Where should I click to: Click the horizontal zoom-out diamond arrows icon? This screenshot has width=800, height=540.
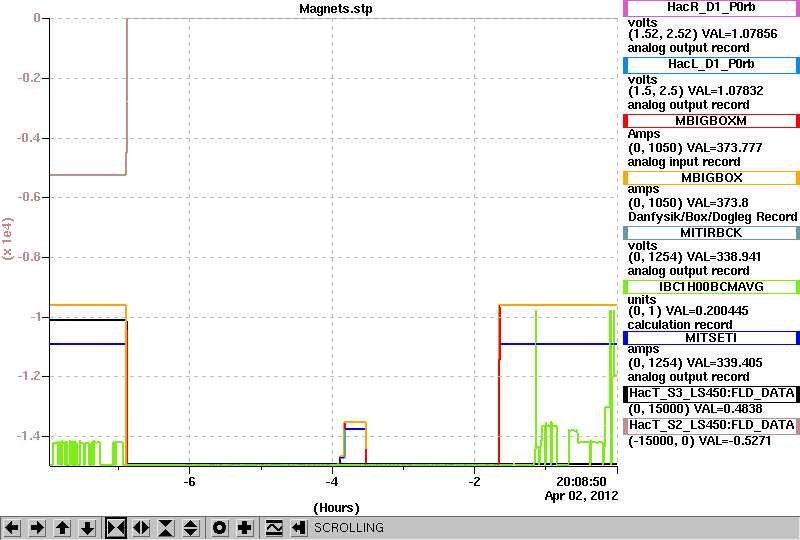tap(141, 527)
